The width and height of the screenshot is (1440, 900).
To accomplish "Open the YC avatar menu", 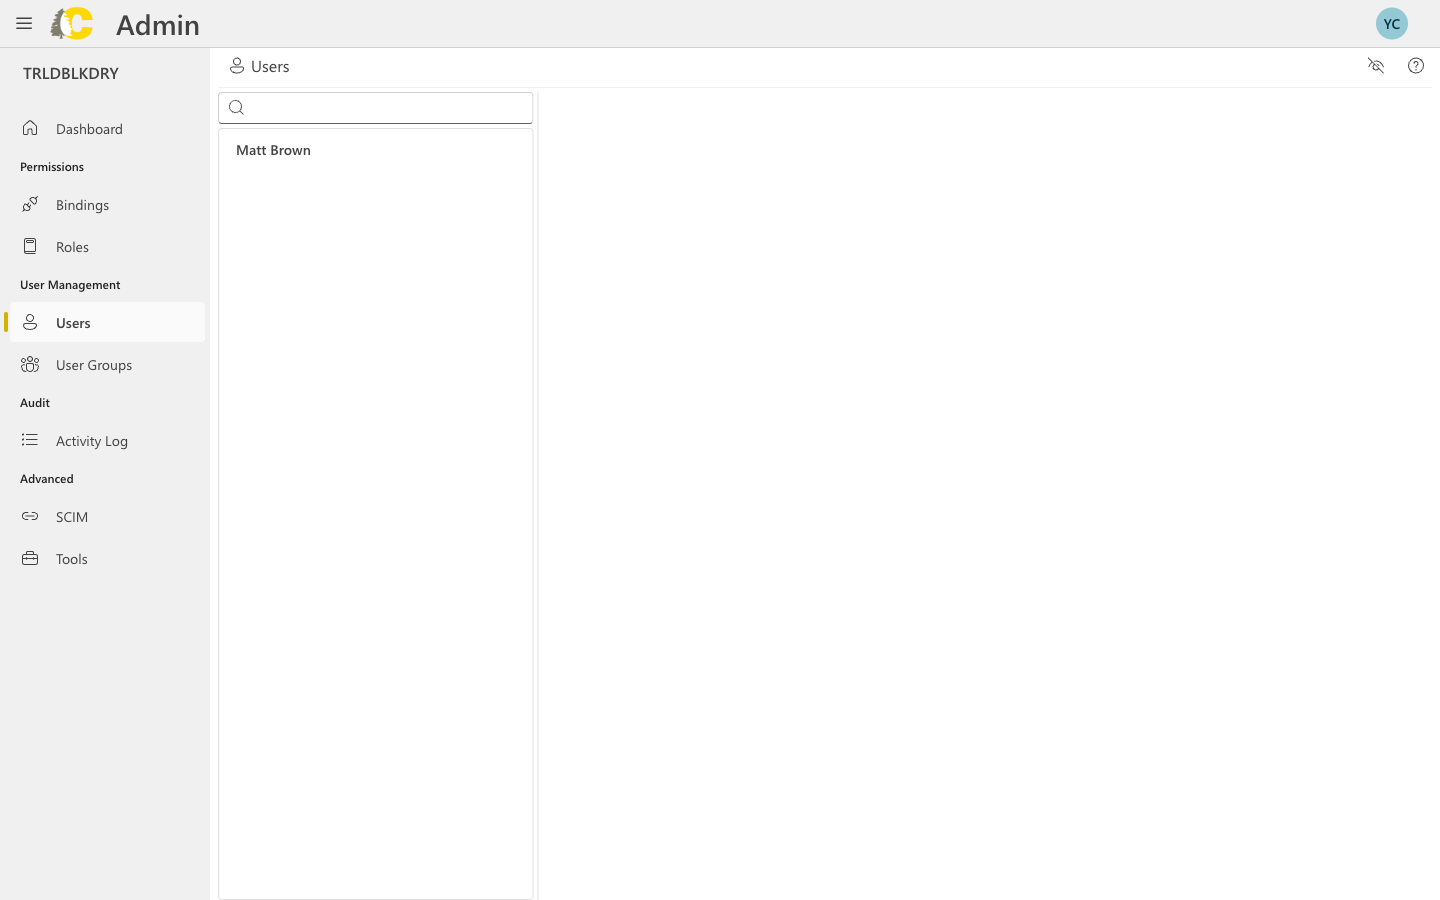I will tap(1392, 23).
